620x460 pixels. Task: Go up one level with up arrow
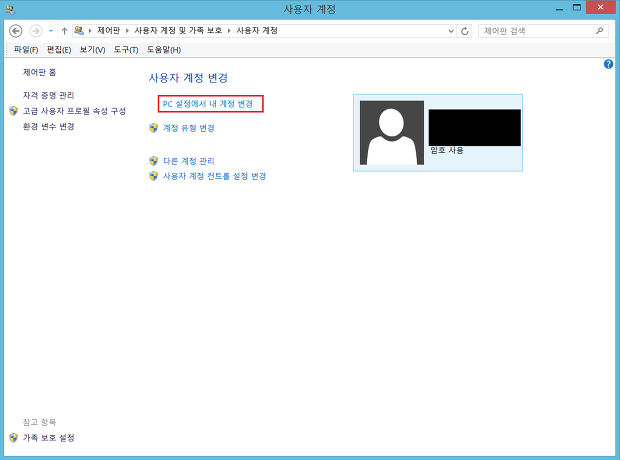pos(64,31)
